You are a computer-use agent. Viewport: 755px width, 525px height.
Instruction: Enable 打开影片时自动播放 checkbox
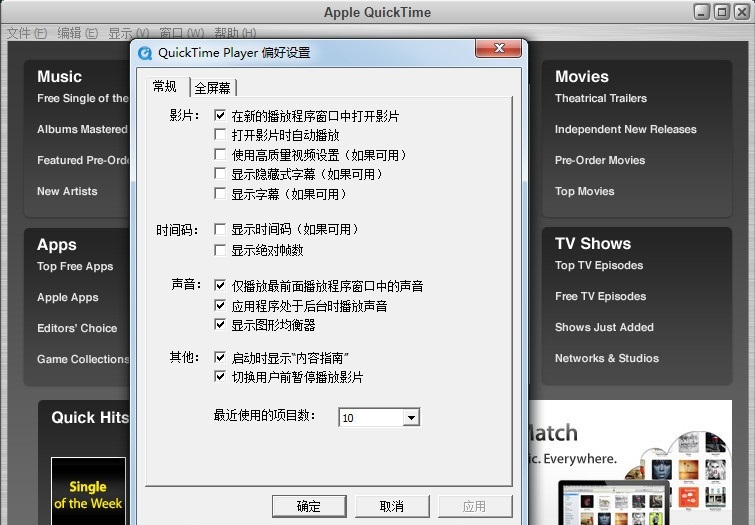coord(220,134)
